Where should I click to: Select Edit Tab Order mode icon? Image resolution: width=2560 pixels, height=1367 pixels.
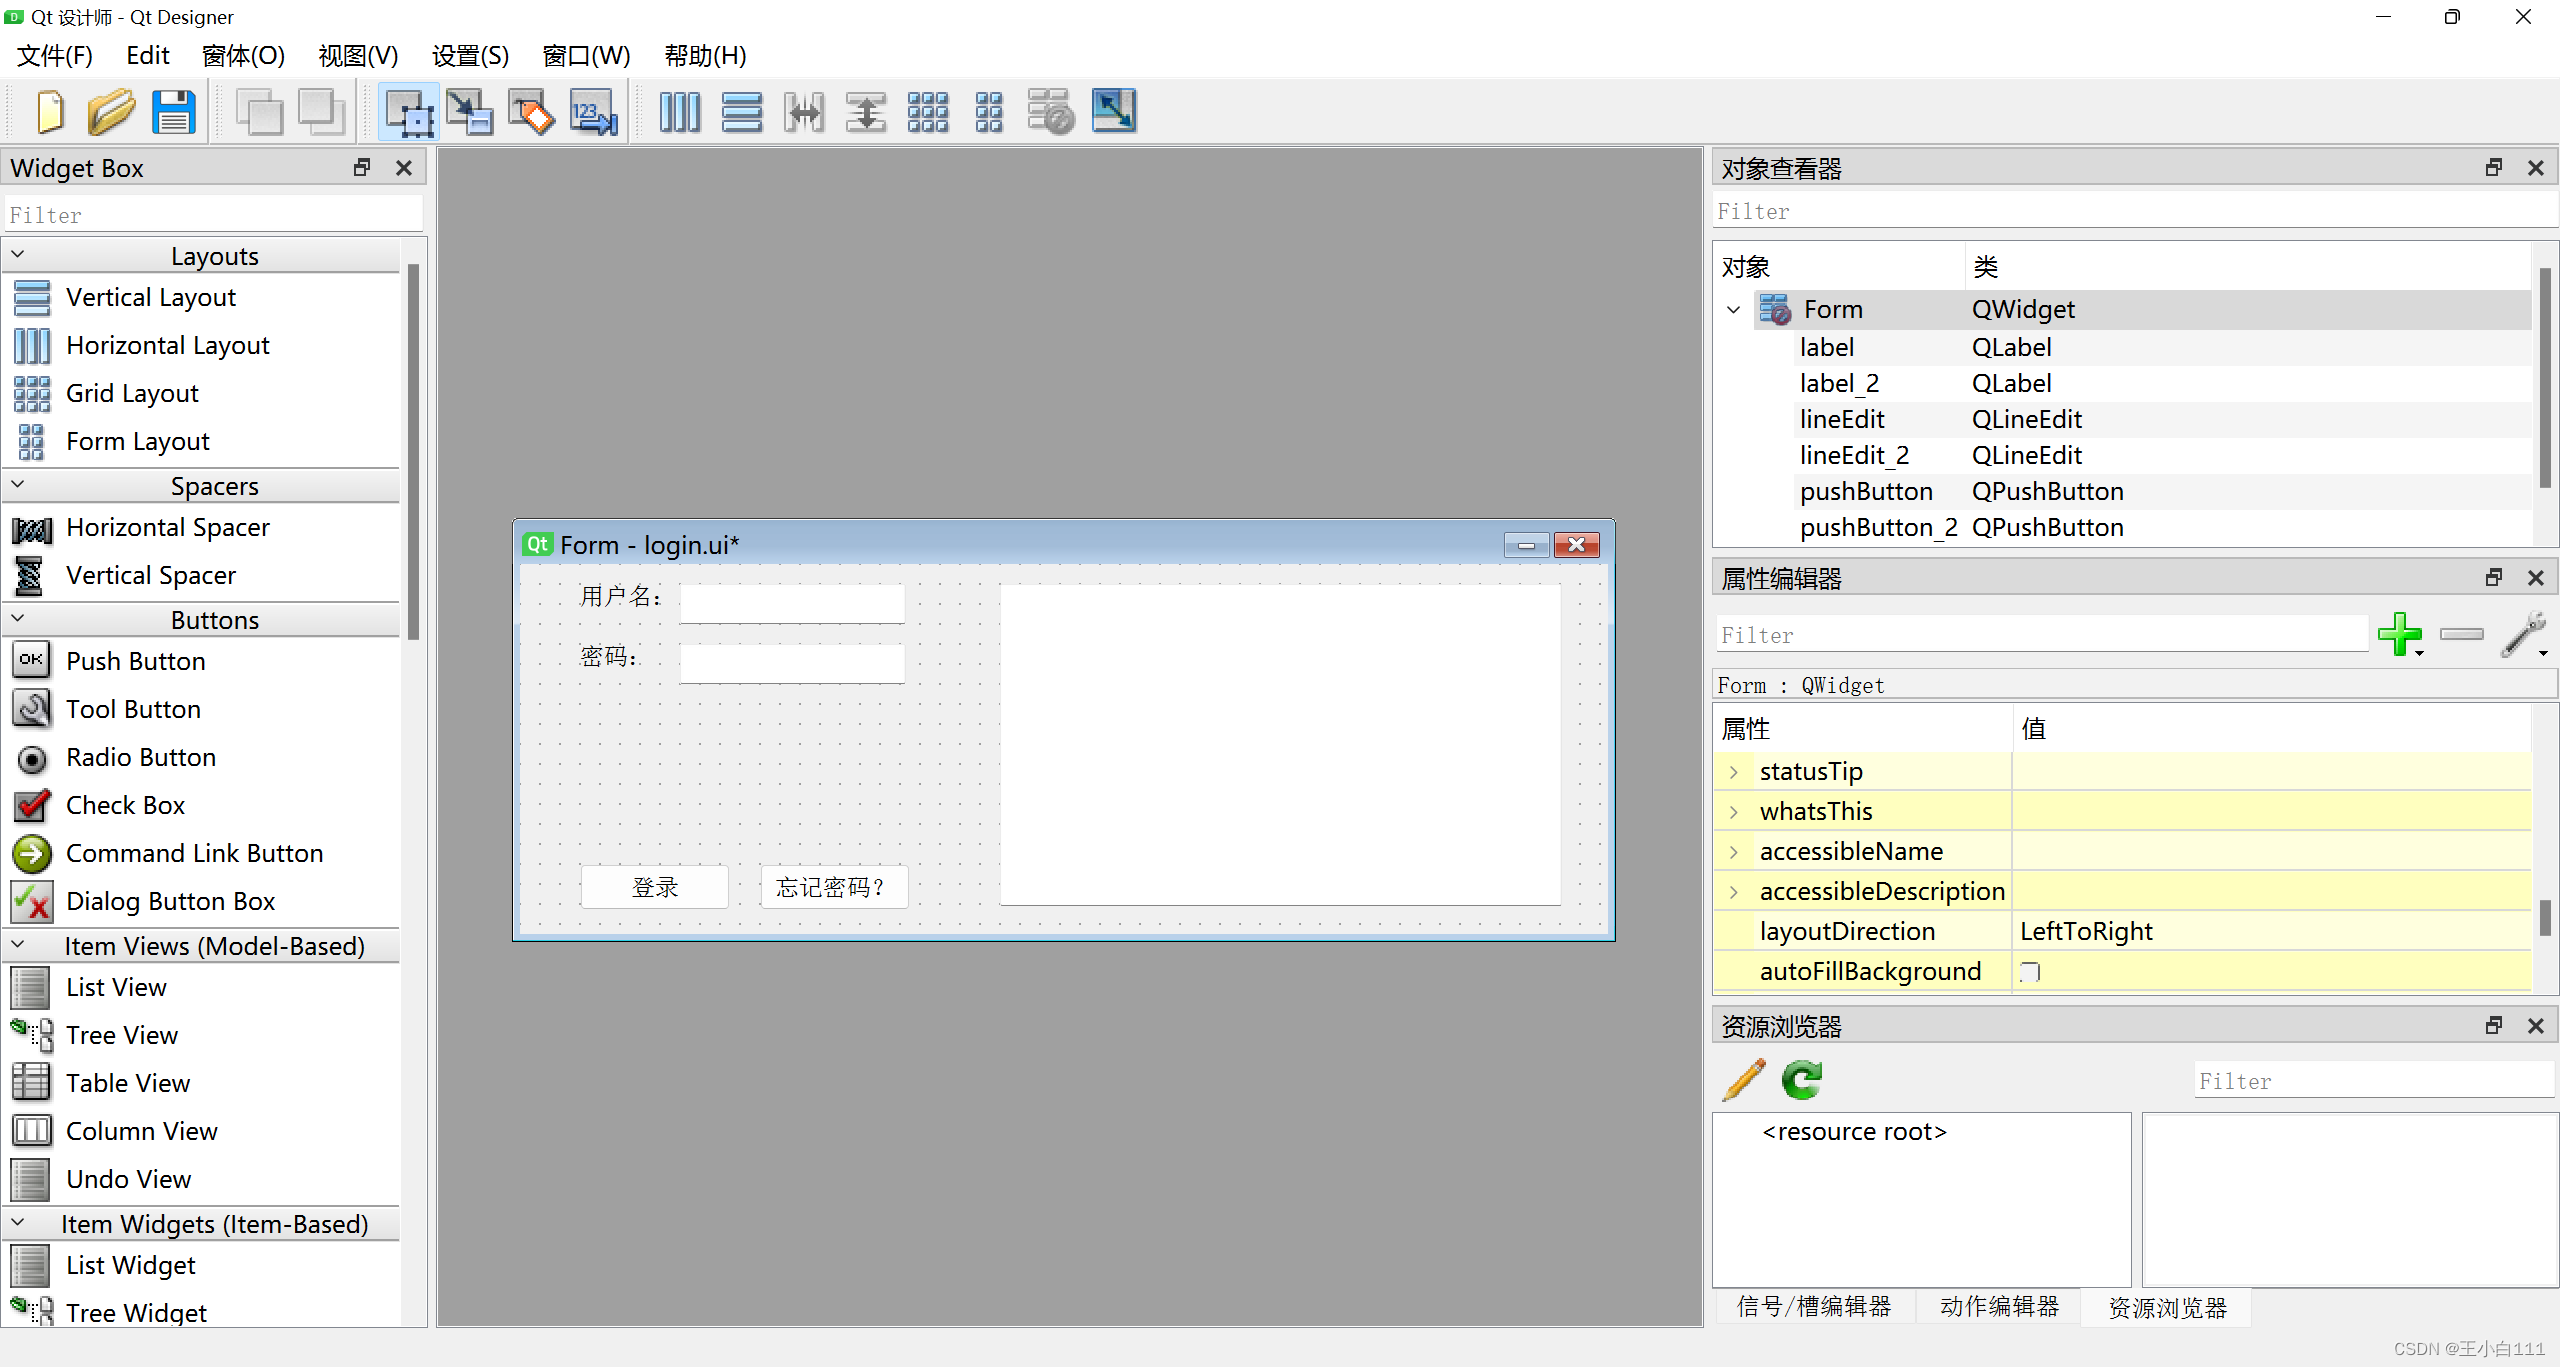point(593,111)
